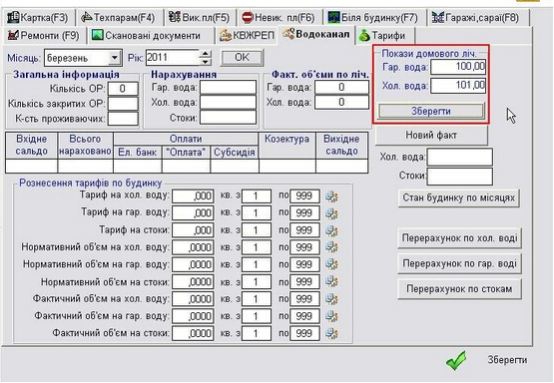554x383 pixels.
Task: Click house meter Хол. вода field 101,00
Action: 458,86
